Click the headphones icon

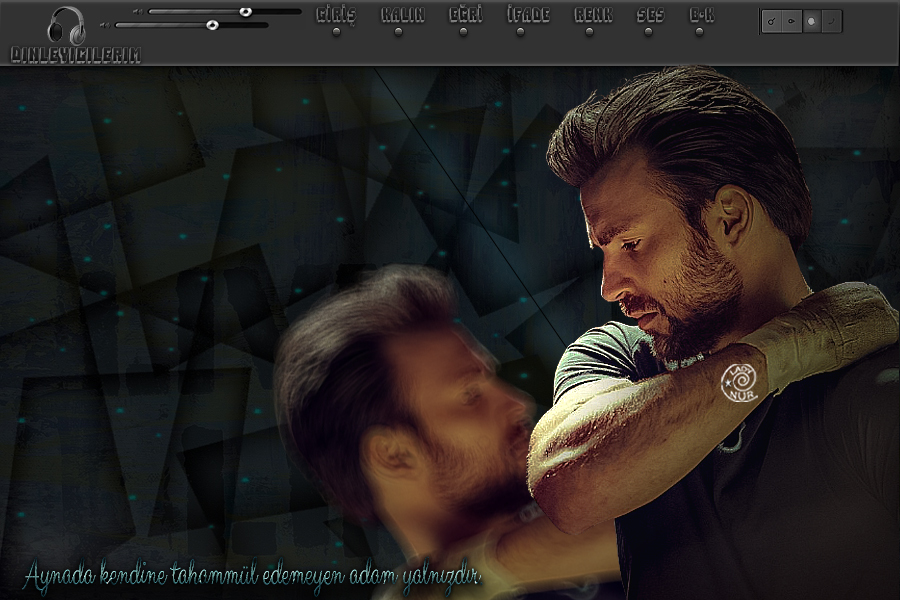pyautogui.click(x=66, y=24)
